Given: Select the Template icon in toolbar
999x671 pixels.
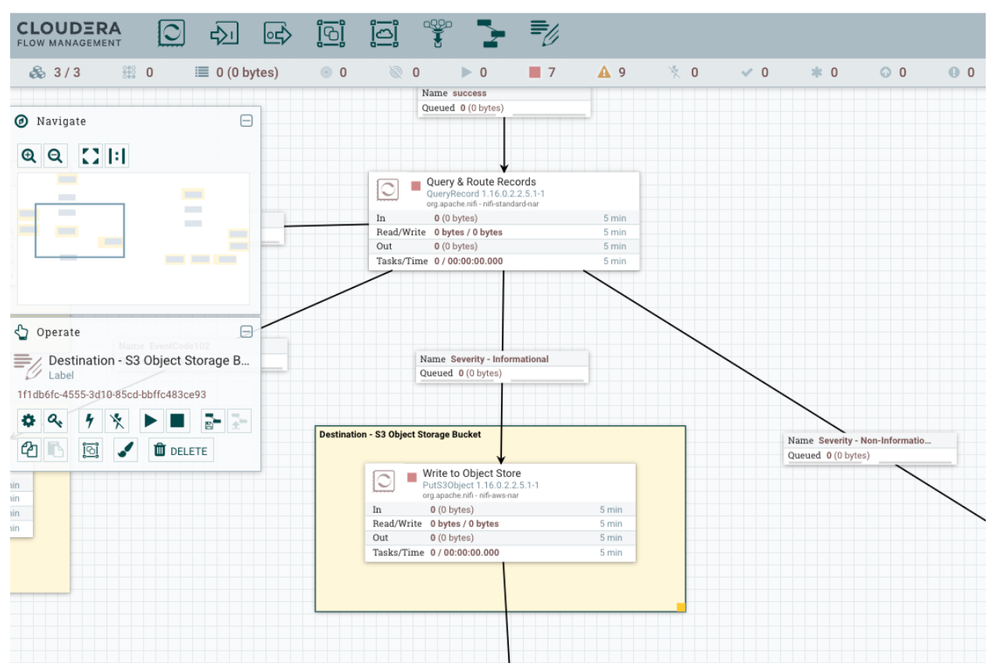Looking at the screenshot, I should [490, 34].
